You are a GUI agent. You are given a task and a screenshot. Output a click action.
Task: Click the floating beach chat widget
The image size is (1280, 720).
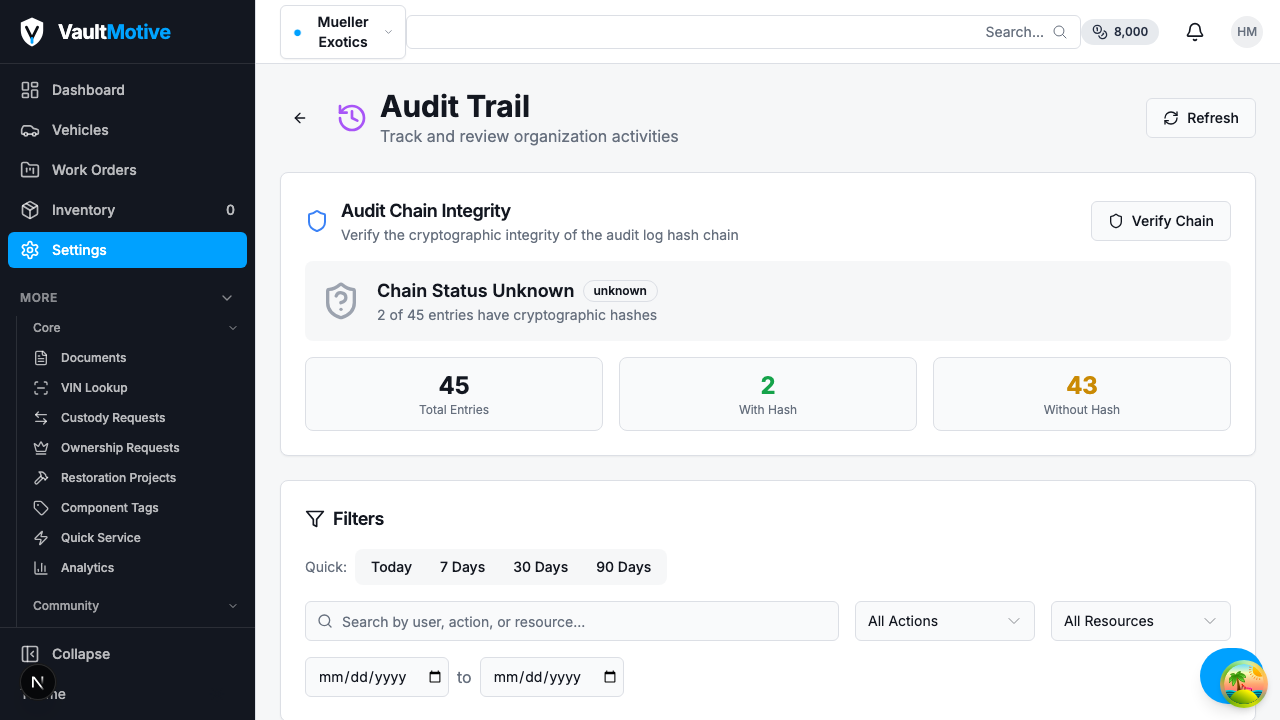click(1243, 683)
